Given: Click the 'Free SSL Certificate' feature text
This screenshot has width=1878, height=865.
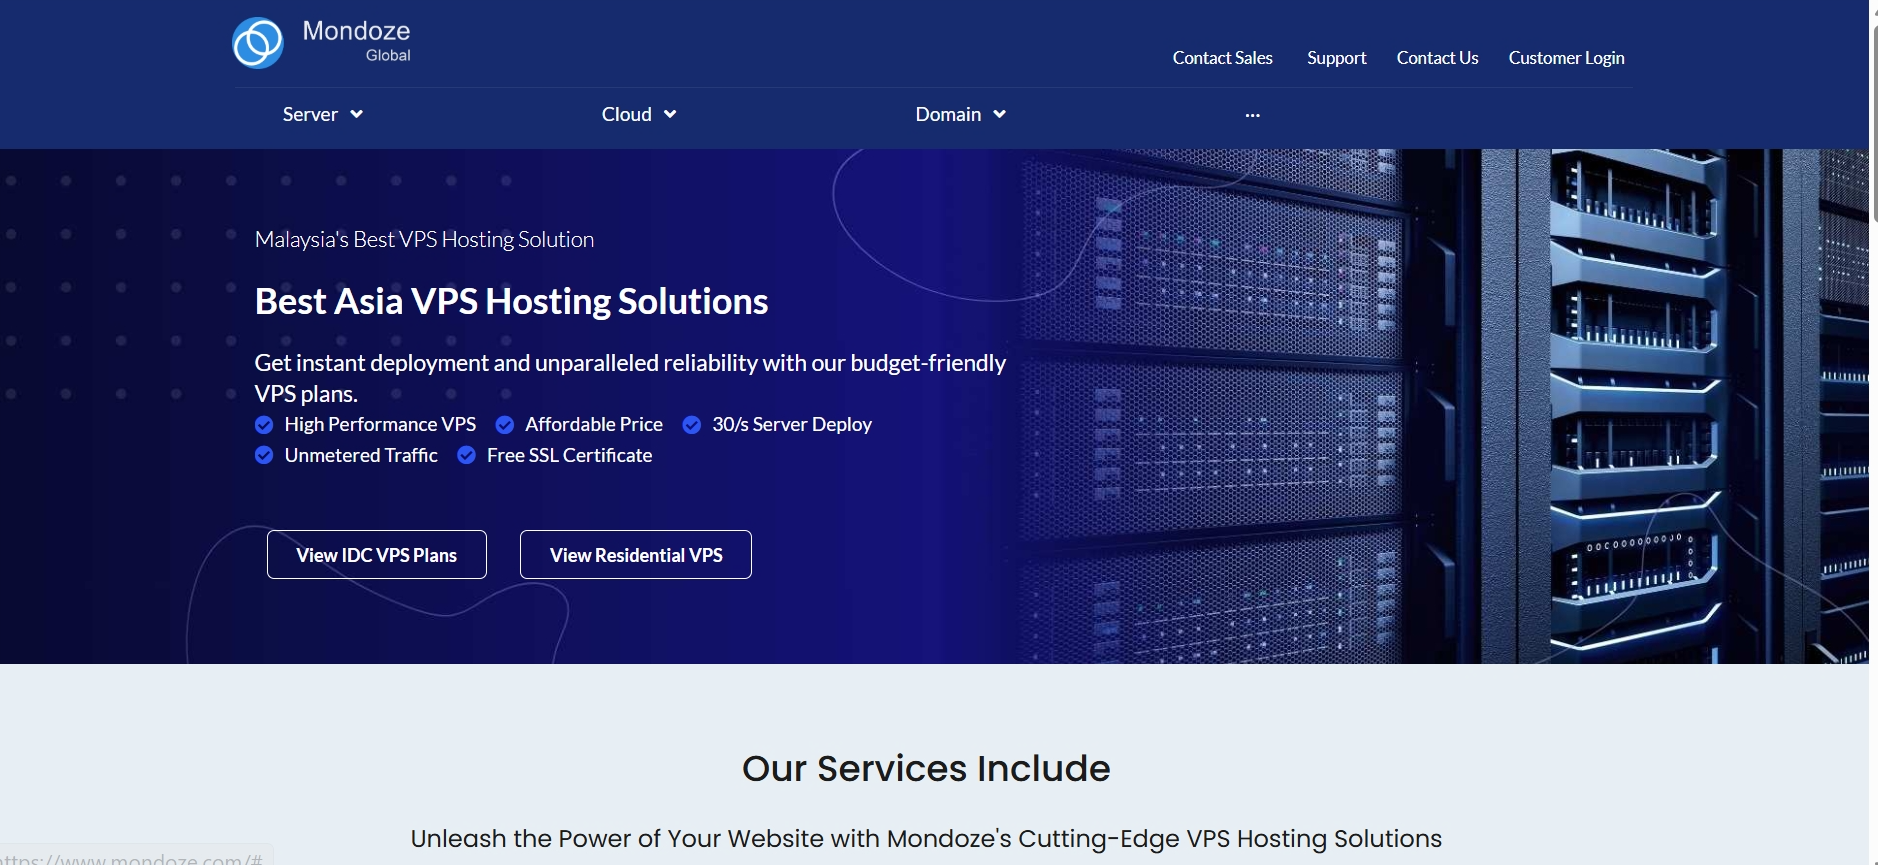Looking at the screenshot, I should pyautogui.click(x=570, y=456).
